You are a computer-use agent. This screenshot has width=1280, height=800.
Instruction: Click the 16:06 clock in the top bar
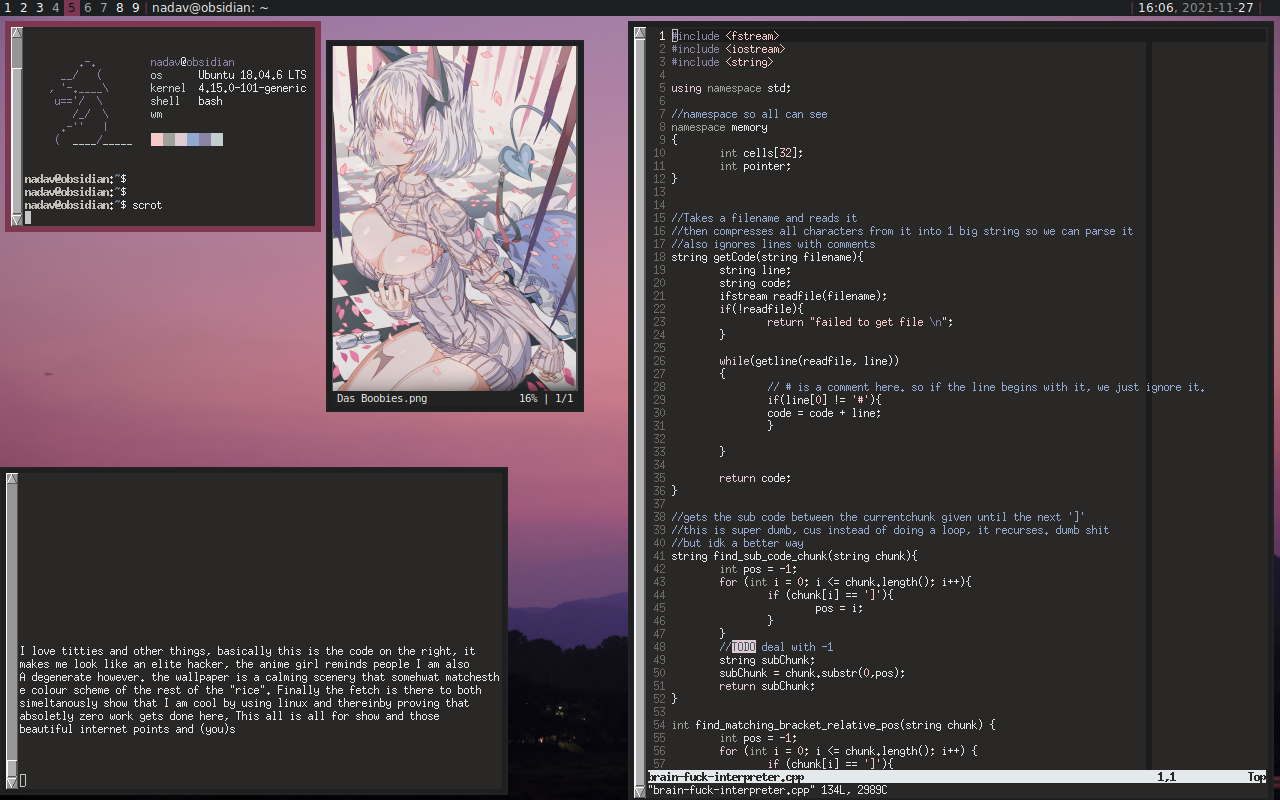[x=1156, y=8]
